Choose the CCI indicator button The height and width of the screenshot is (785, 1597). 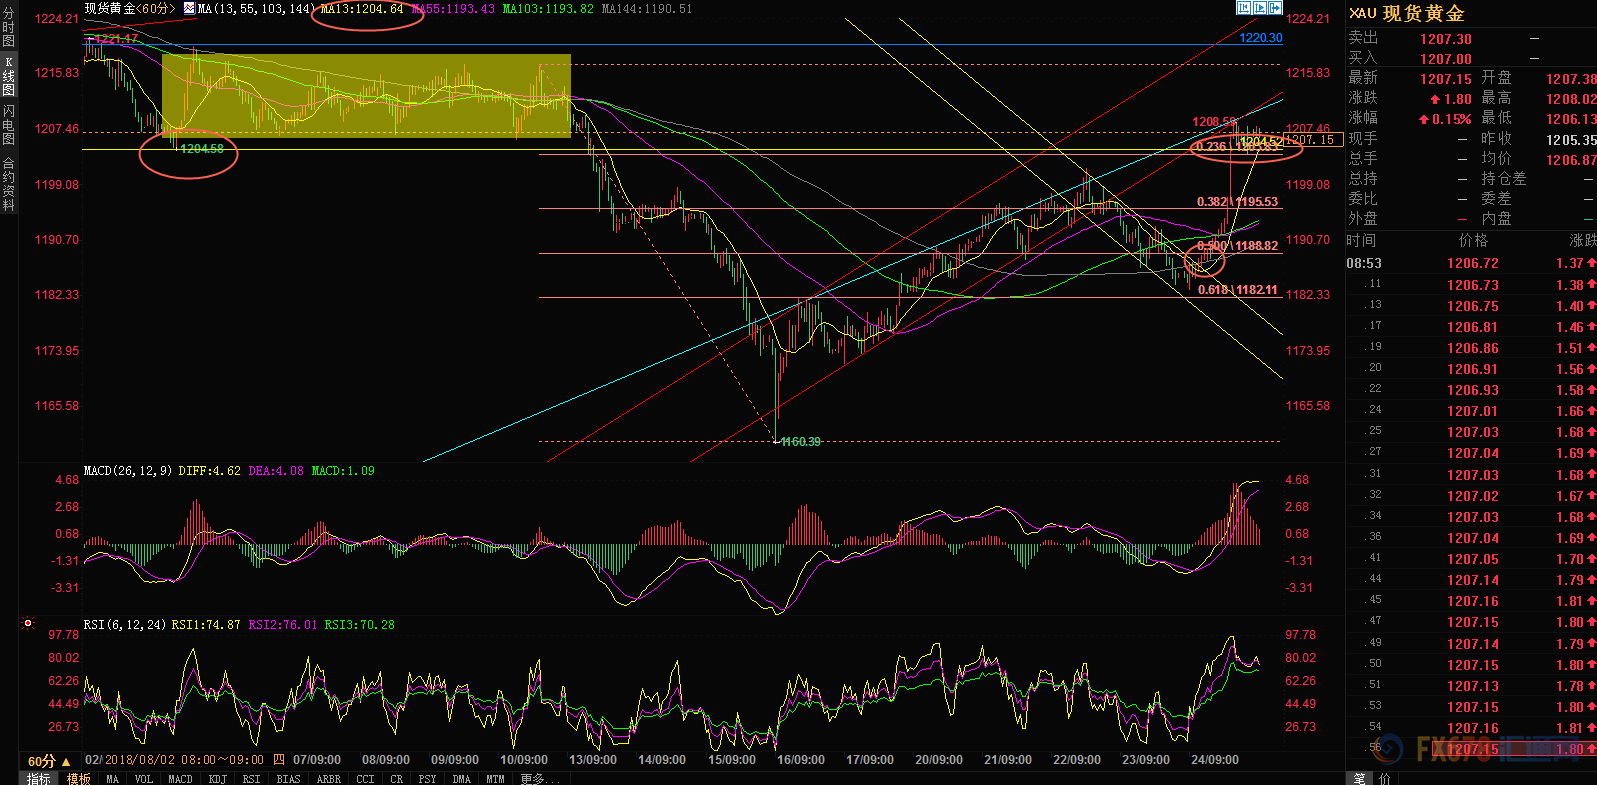coord(365,778)
